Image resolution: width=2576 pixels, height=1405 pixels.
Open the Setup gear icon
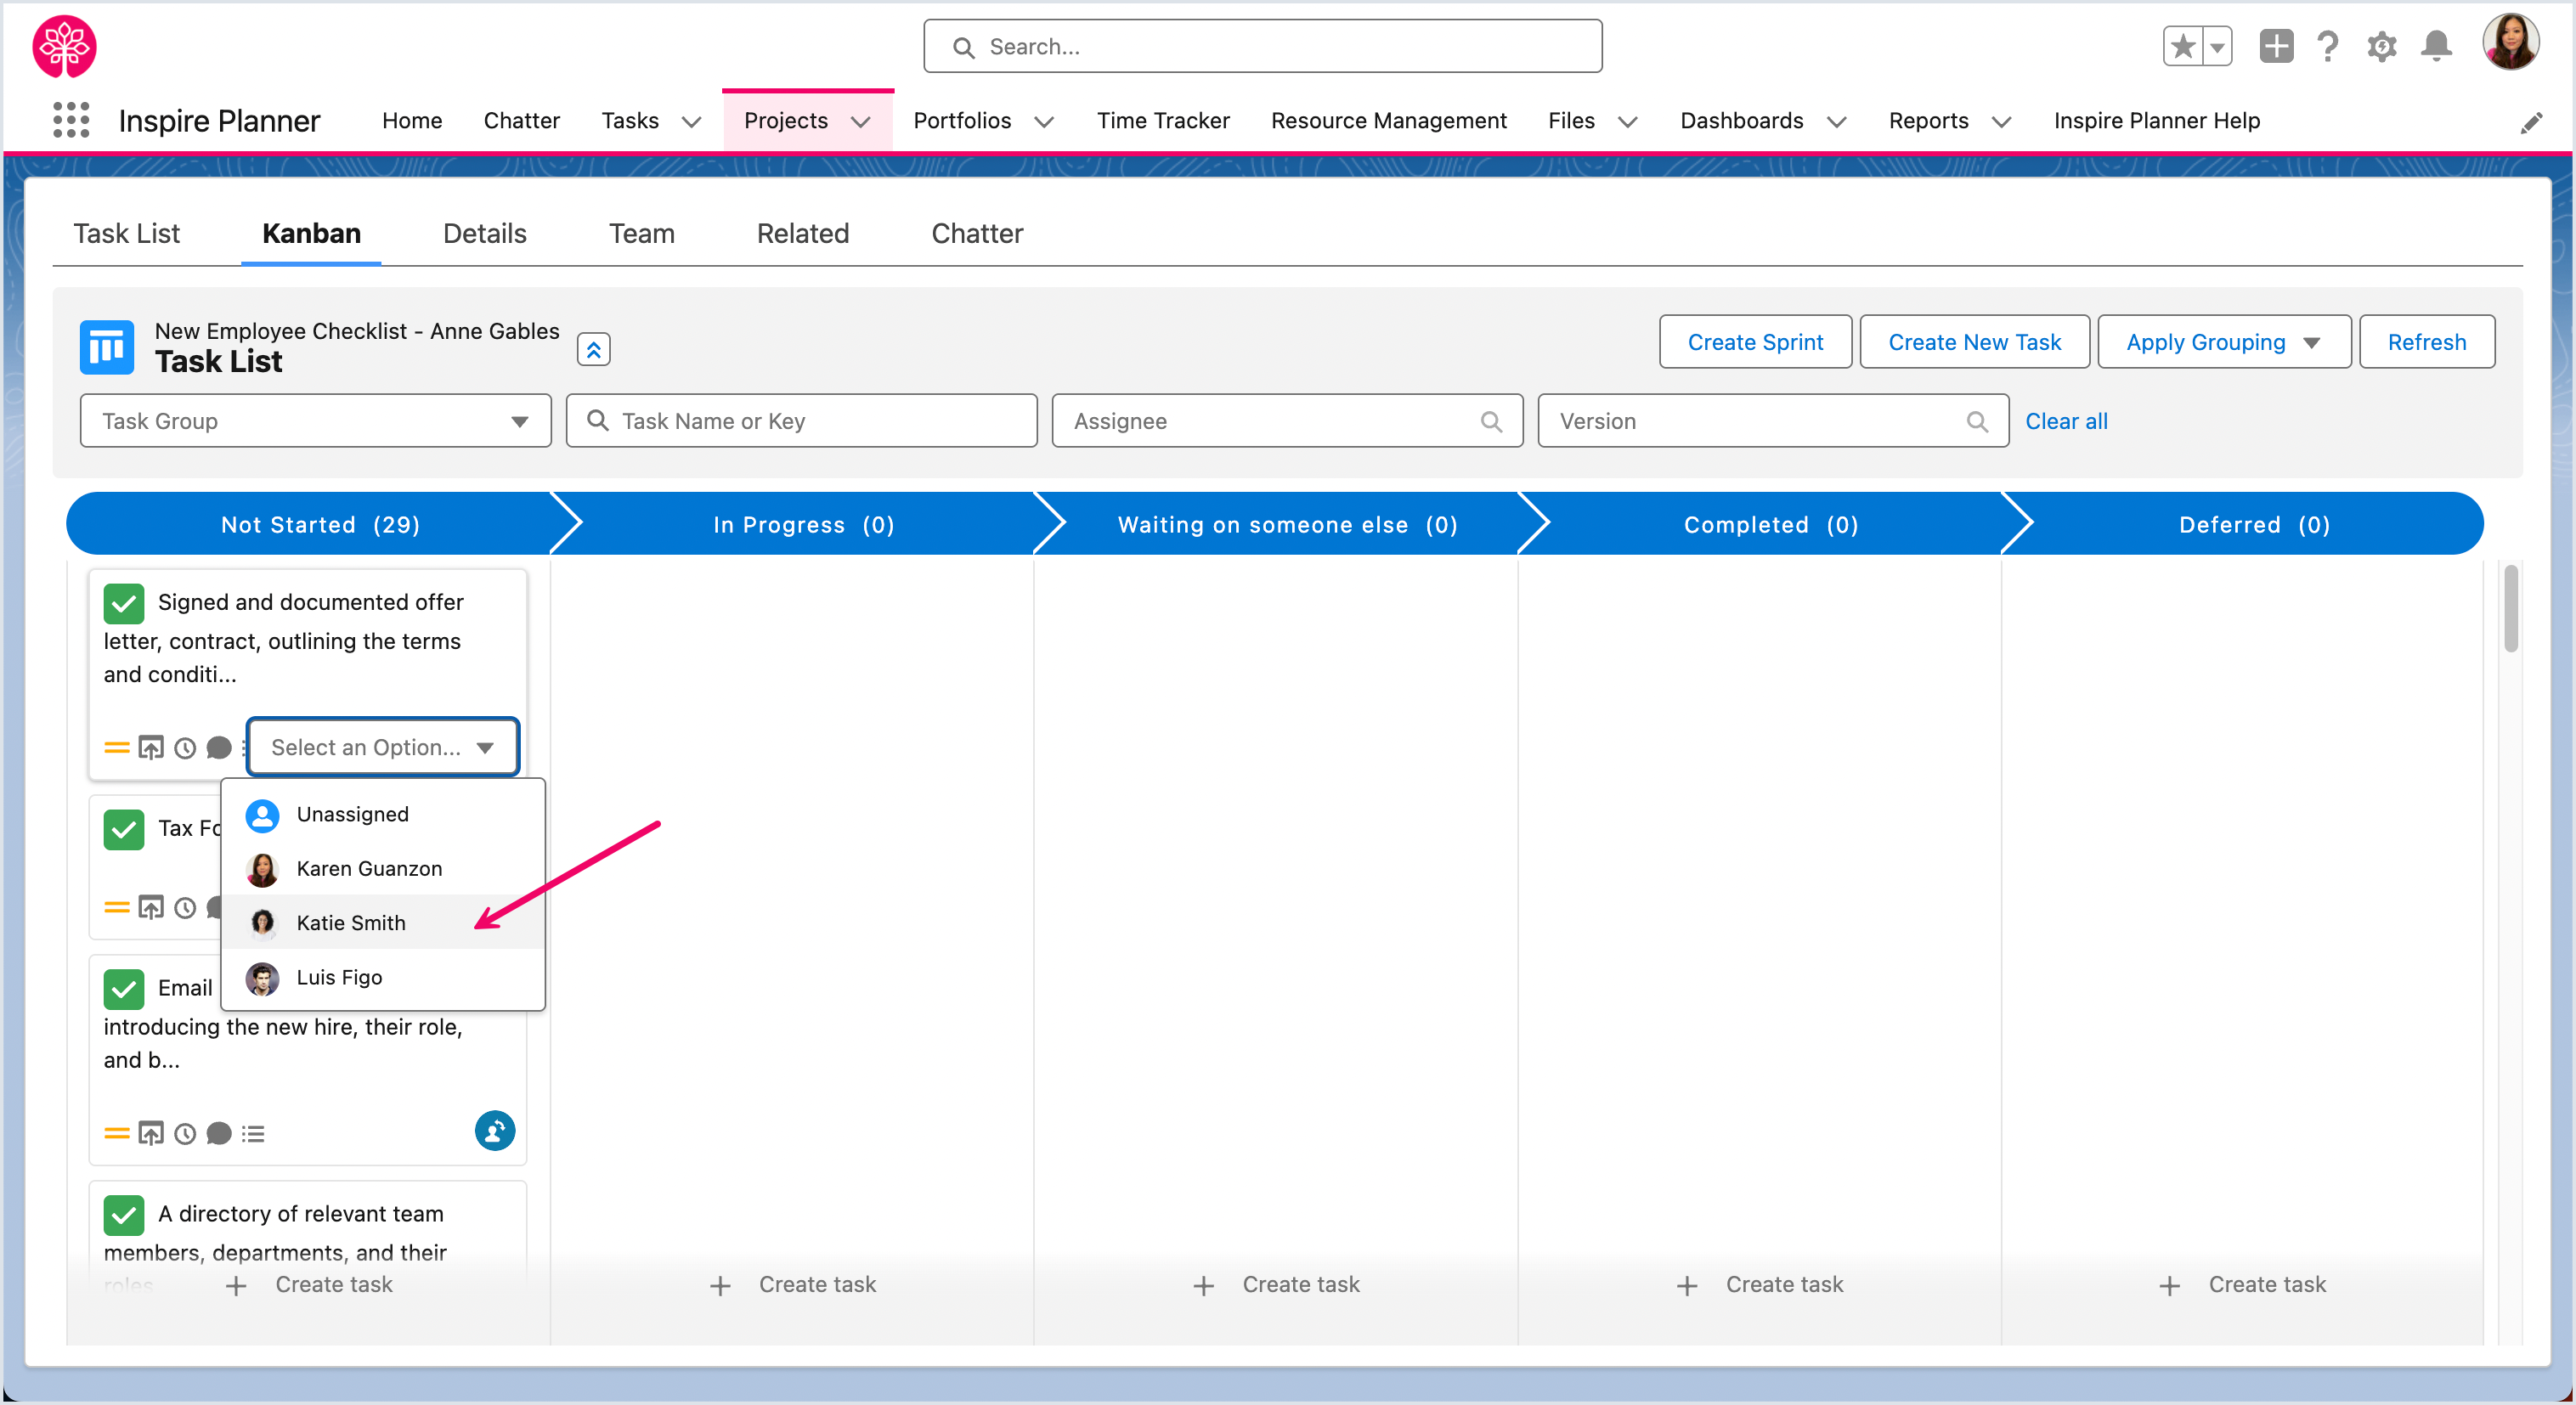[2382, 46]
